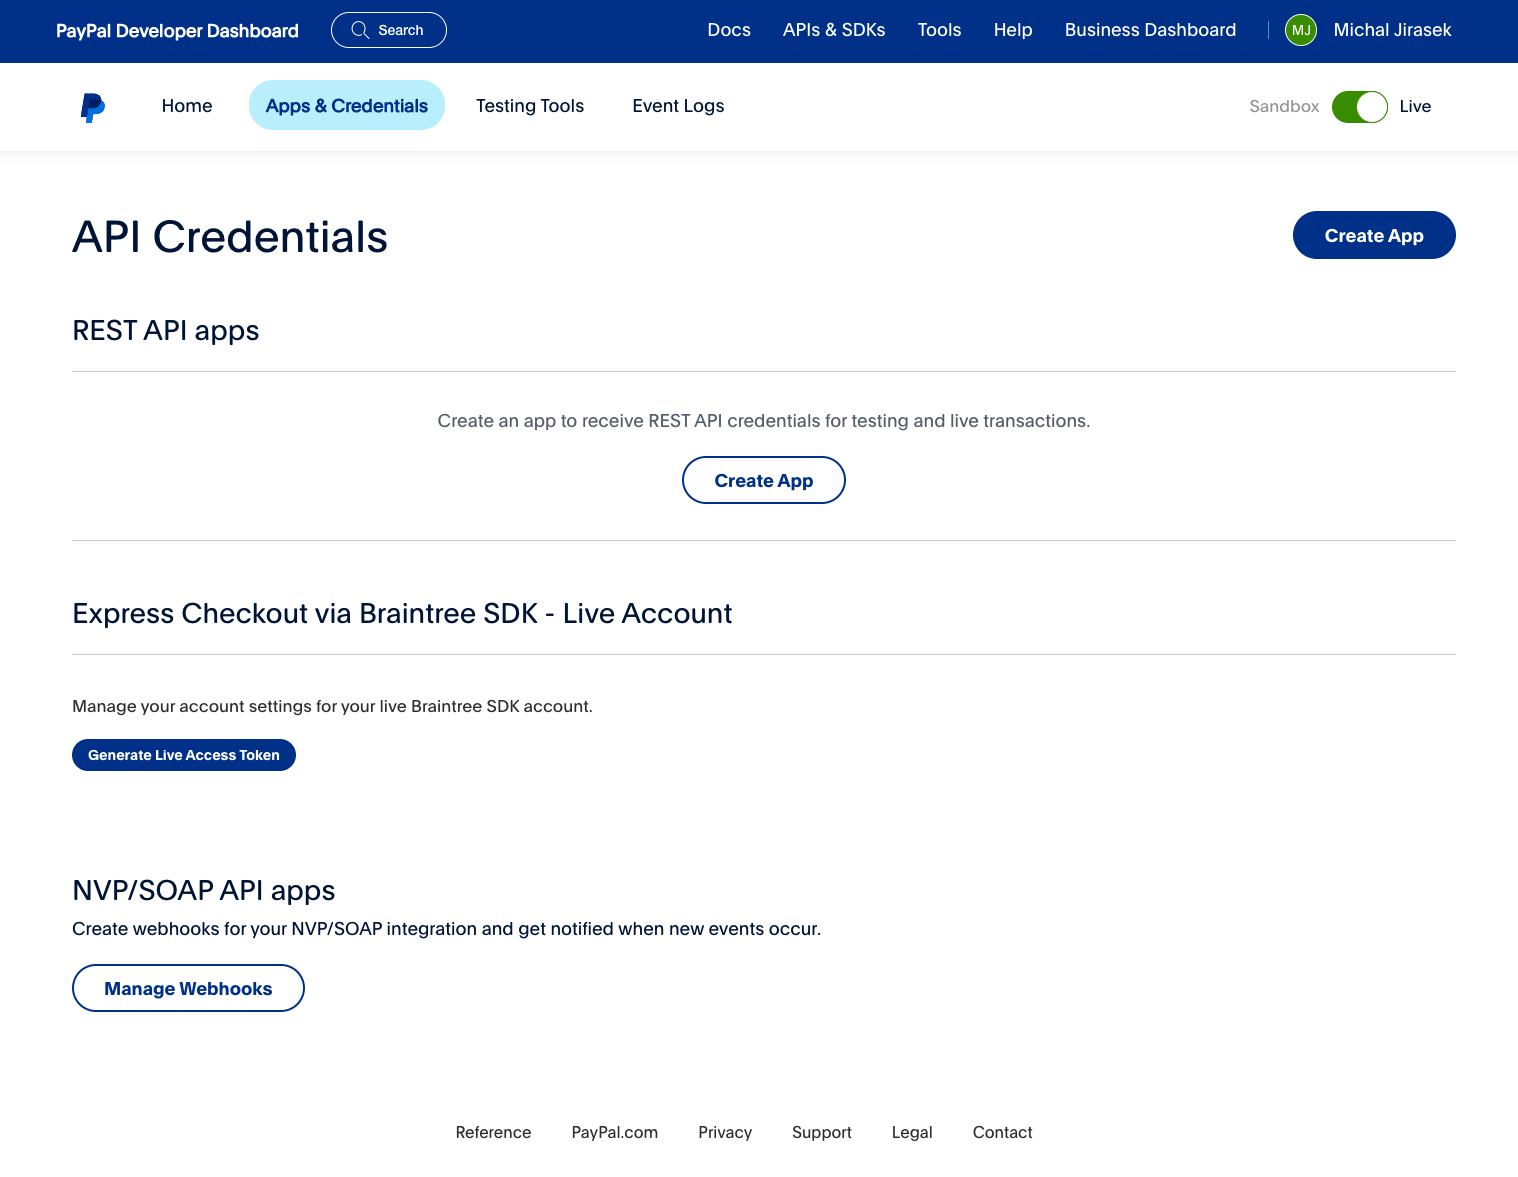Viewport: 1518px width, 1177px height.
Task: Click PayPal Developer Dashboard title
Action: pos(177,31)
